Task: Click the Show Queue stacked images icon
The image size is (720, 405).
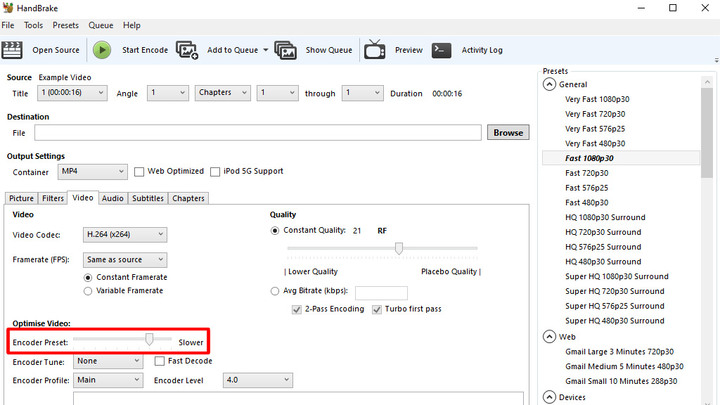Action: (x=285, y=50)
